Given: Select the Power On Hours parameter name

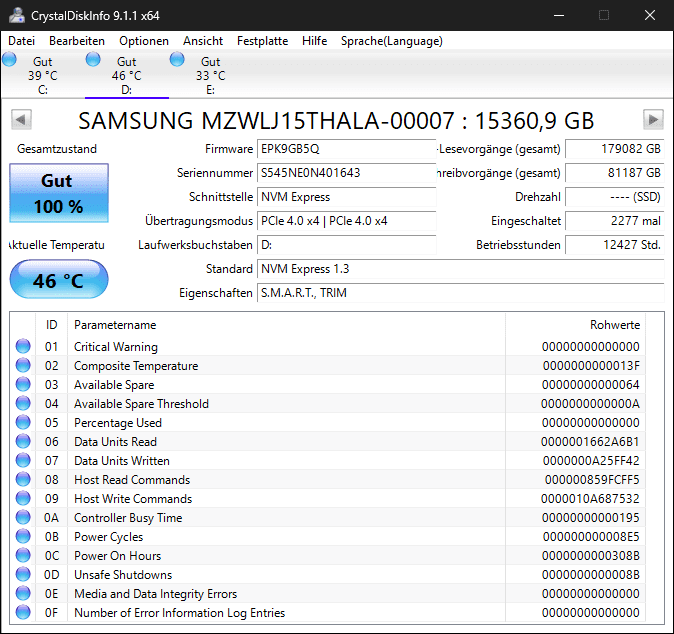Looking at the screenshot, I should click(x=117, y=555).
